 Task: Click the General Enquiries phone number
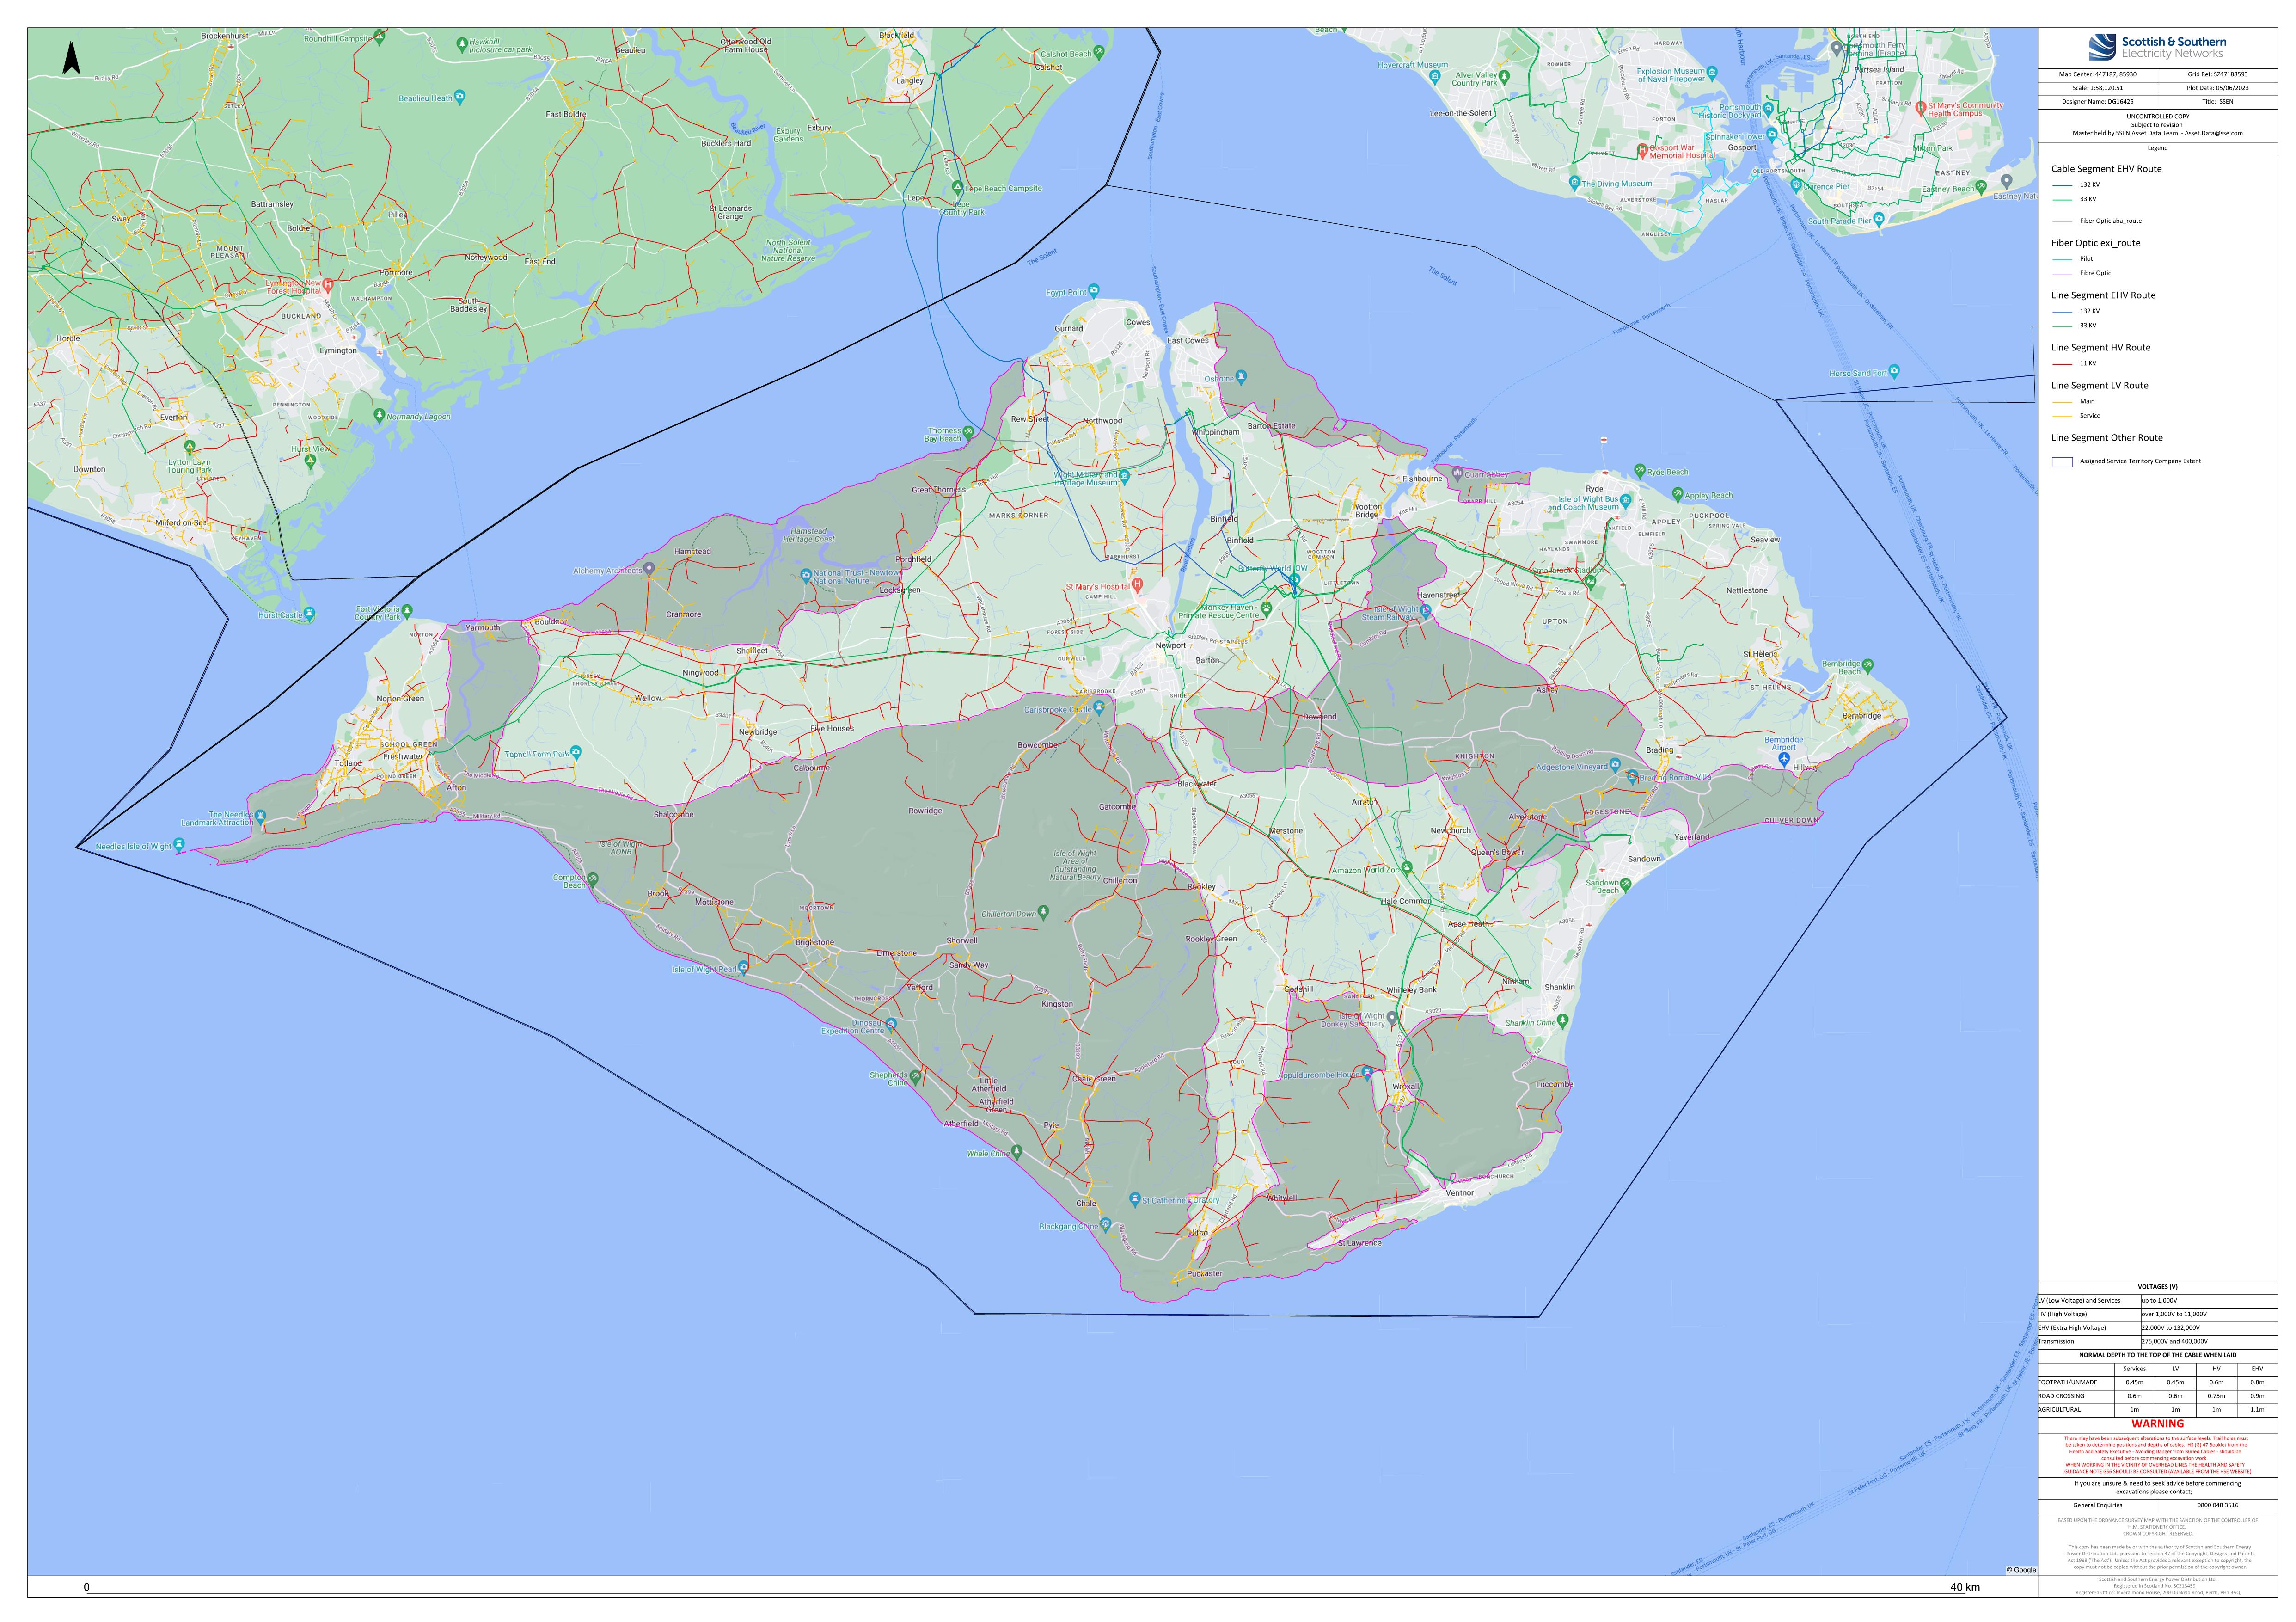[2217, 1505]
